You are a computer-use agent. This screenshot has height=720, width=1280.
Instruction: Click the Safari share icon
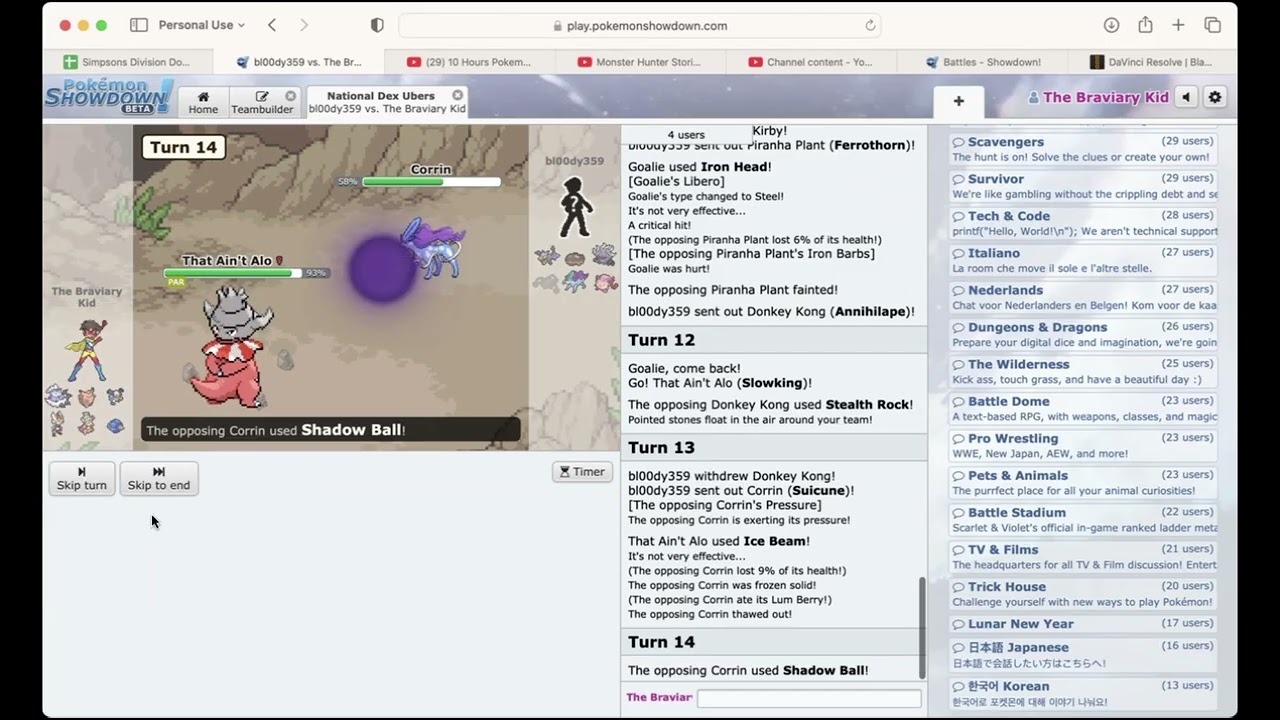pos(1145,25)
